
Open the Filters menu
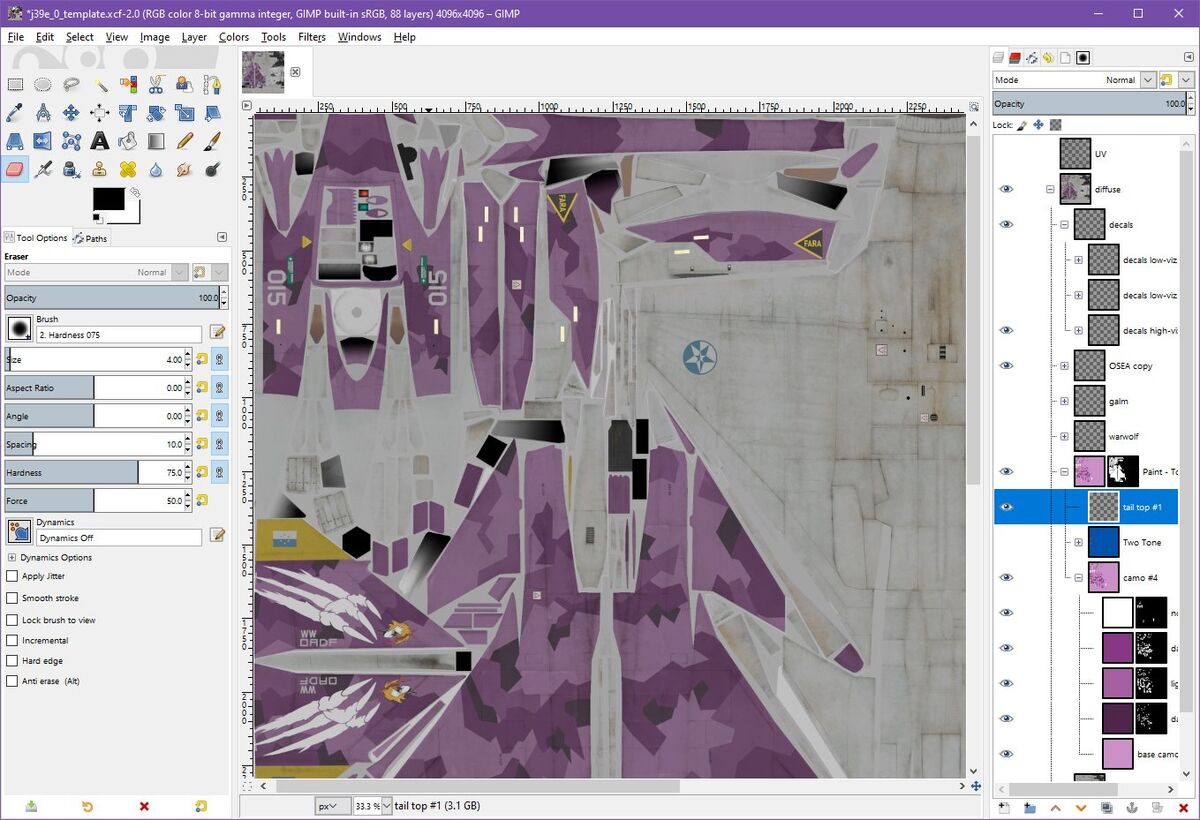tap(312, 37)
